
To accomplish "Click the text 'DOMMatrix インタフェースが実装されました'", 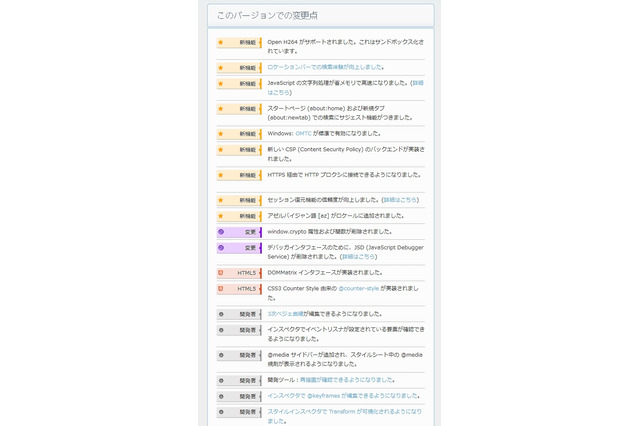I will (x=325, y=272).
